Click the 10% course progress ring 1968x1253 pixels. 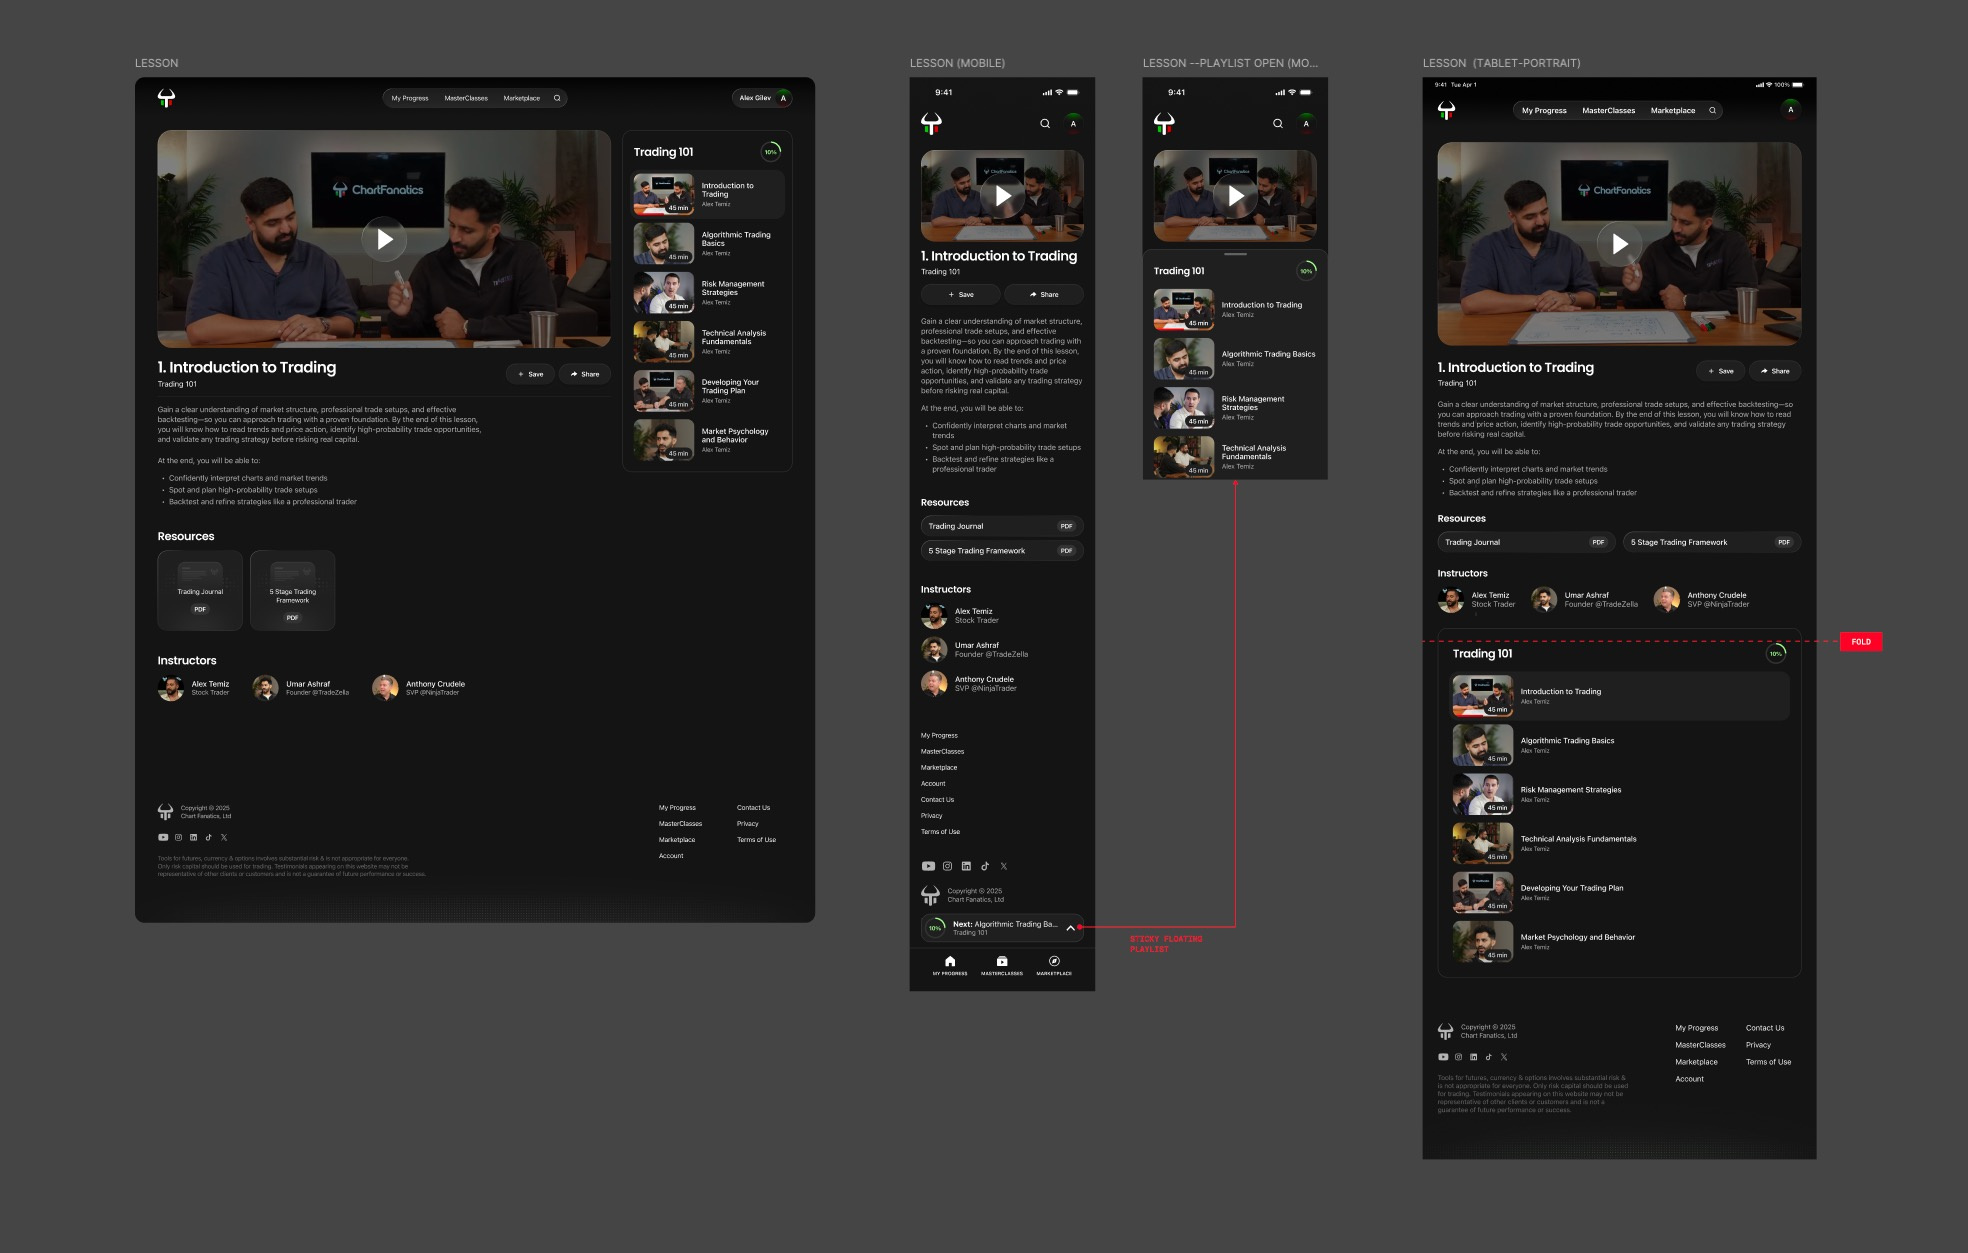click(x=770, y=151)
